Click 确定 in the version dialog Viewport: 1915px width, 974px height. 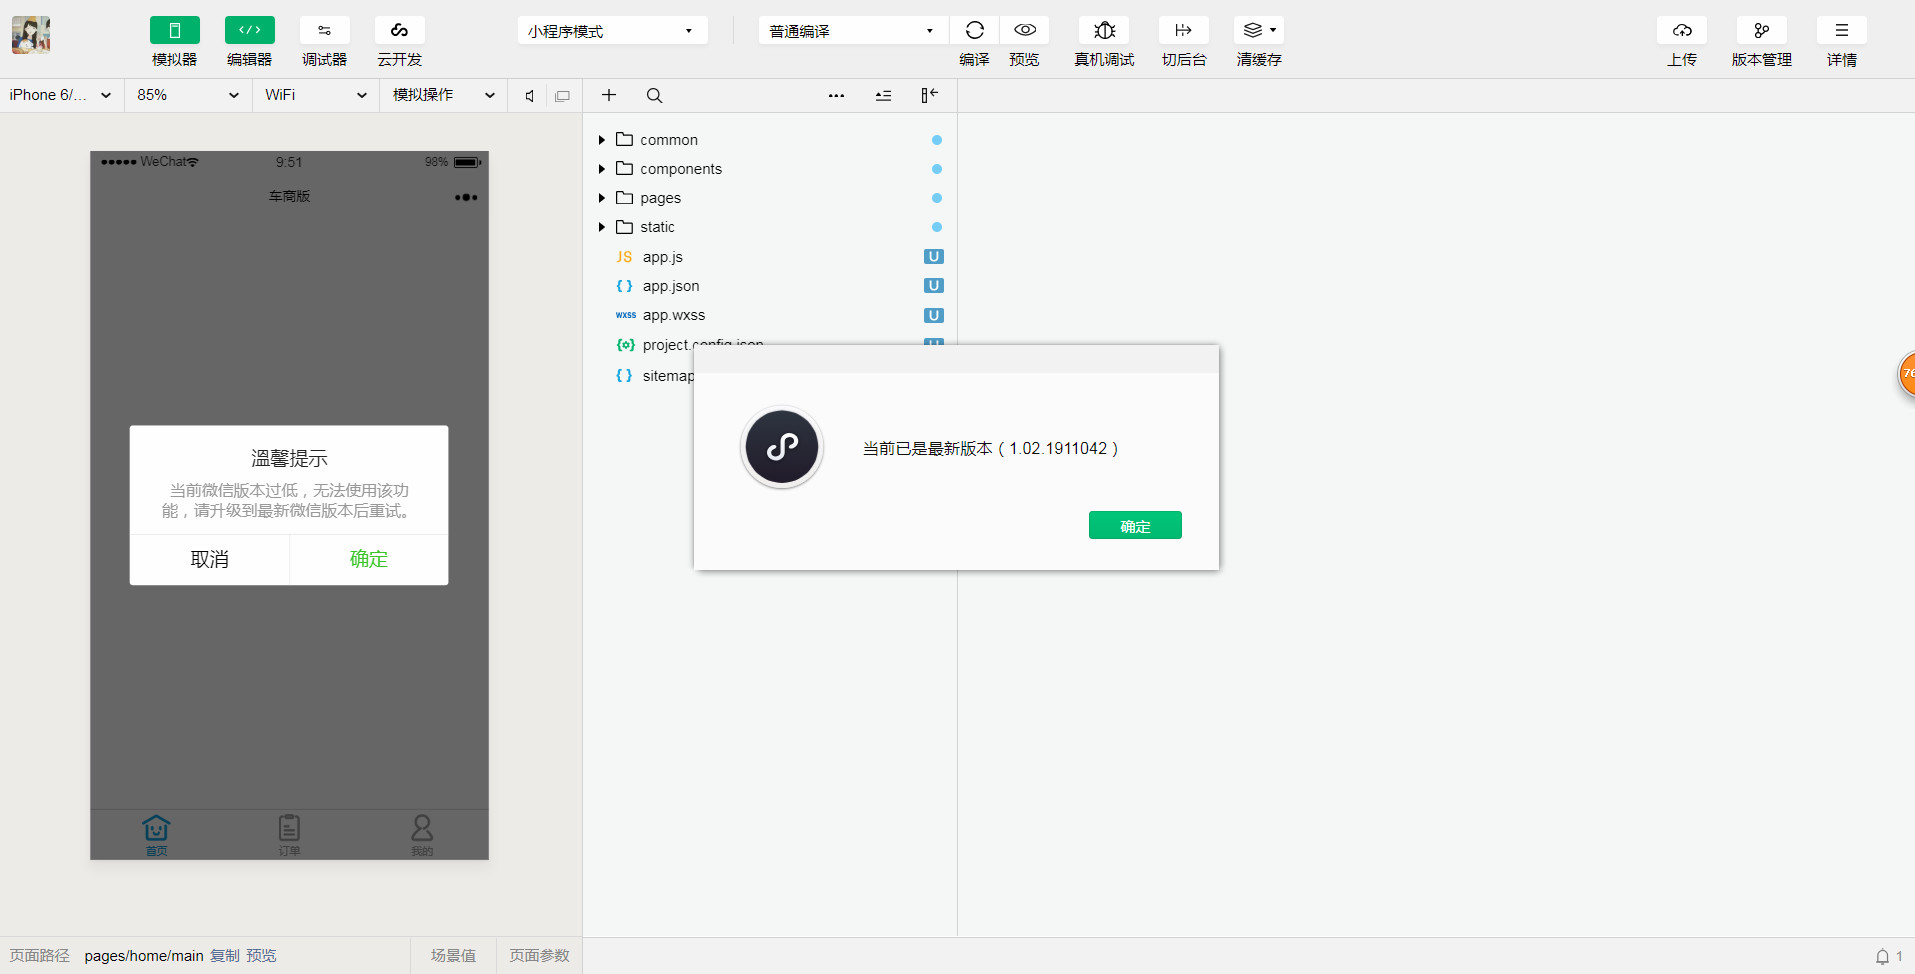click(1135, 526)
